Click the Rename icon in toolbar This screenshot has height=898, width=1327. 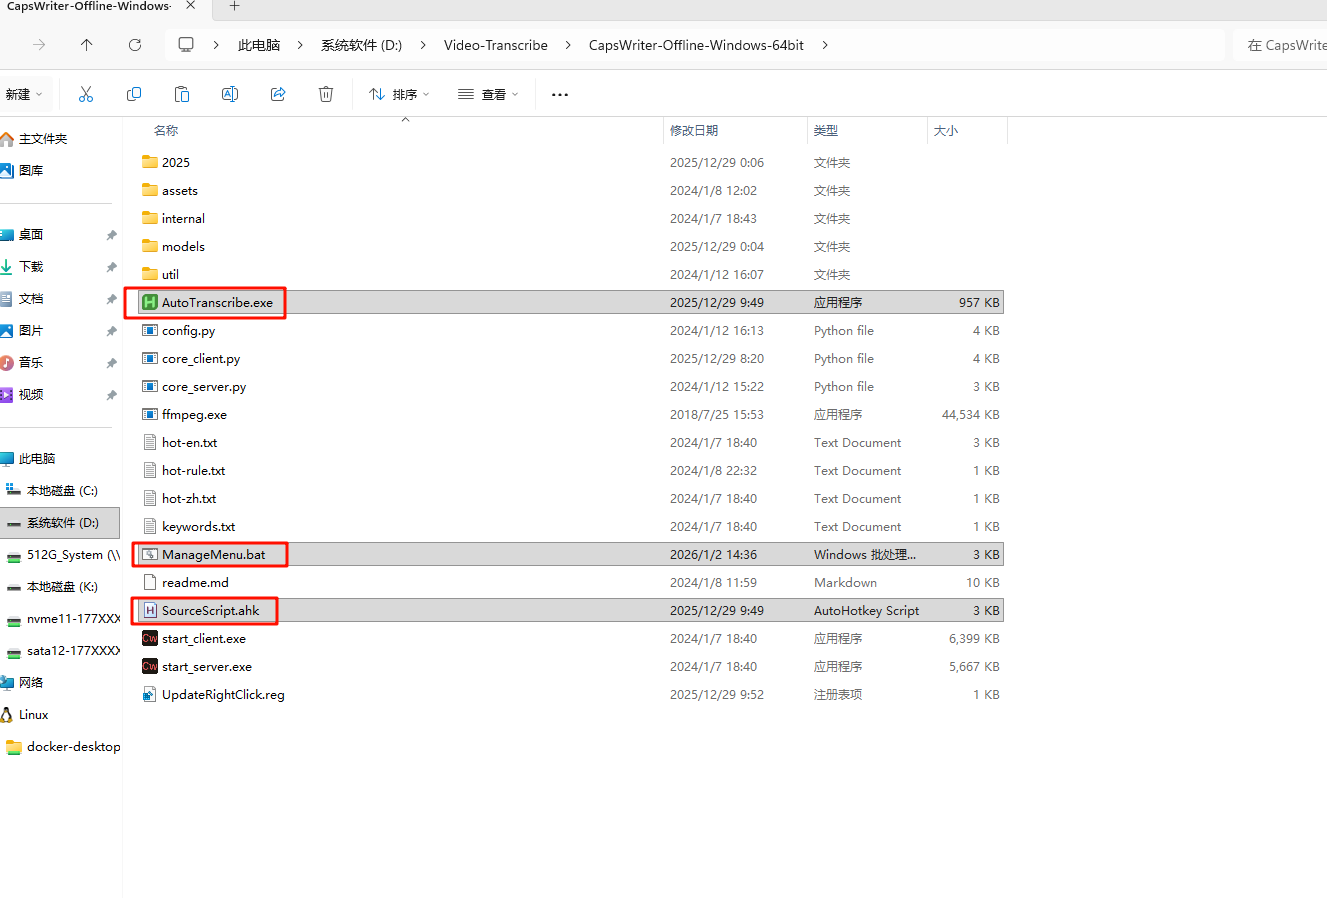(230, 94)
